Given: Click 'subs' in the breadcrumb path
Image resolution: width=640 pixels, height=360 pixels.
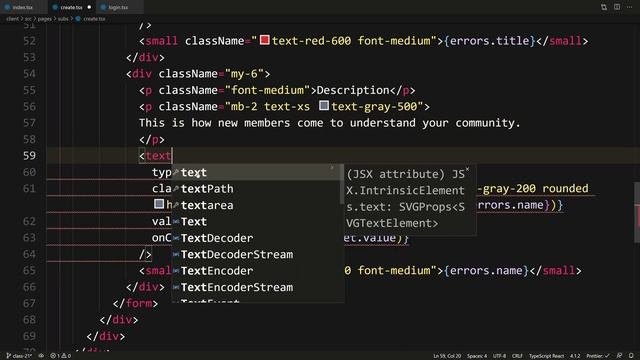Looking at the screenshot, I should point(63,19).
